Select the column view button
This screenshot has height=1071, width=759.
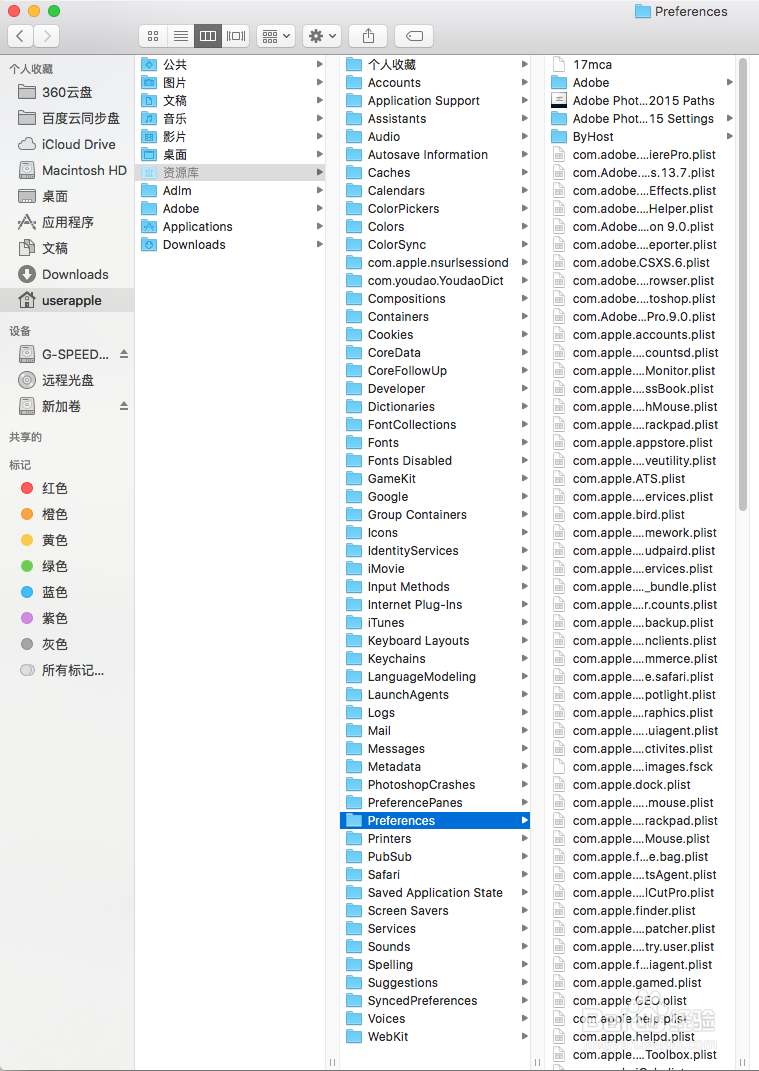tap(208, 36)
